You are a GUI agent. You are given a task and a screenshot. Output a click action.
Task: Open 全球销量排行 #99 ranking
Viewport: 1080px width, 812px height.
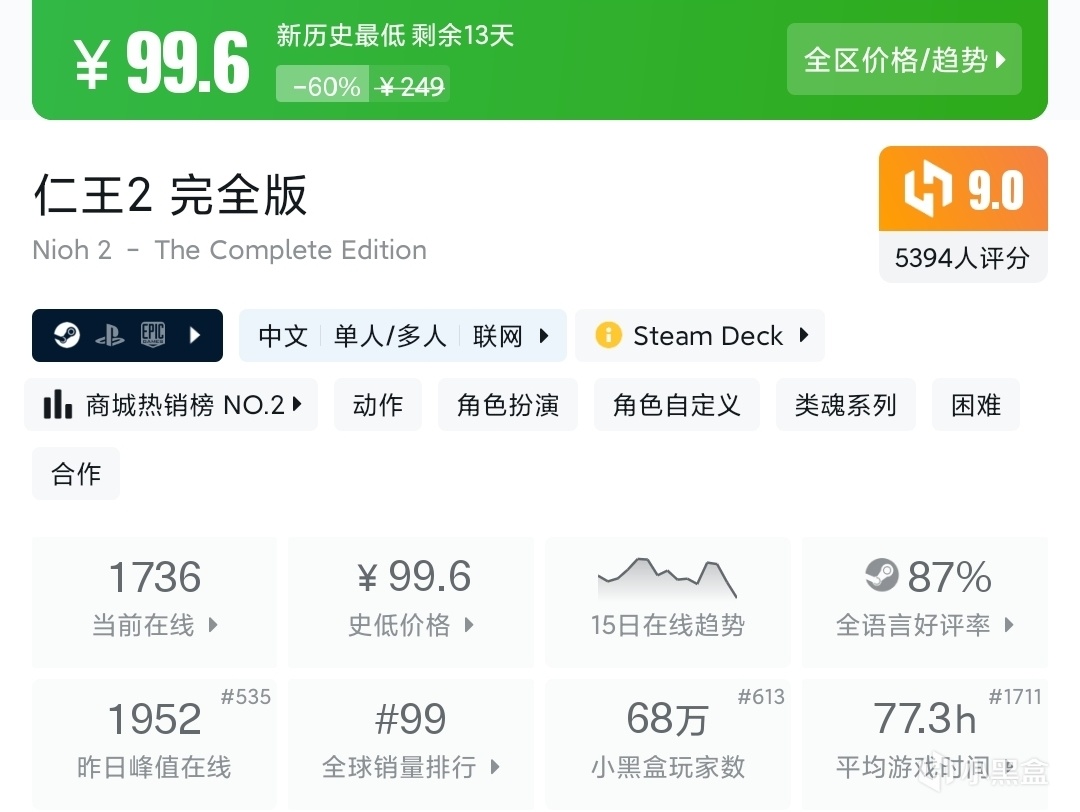411,741
